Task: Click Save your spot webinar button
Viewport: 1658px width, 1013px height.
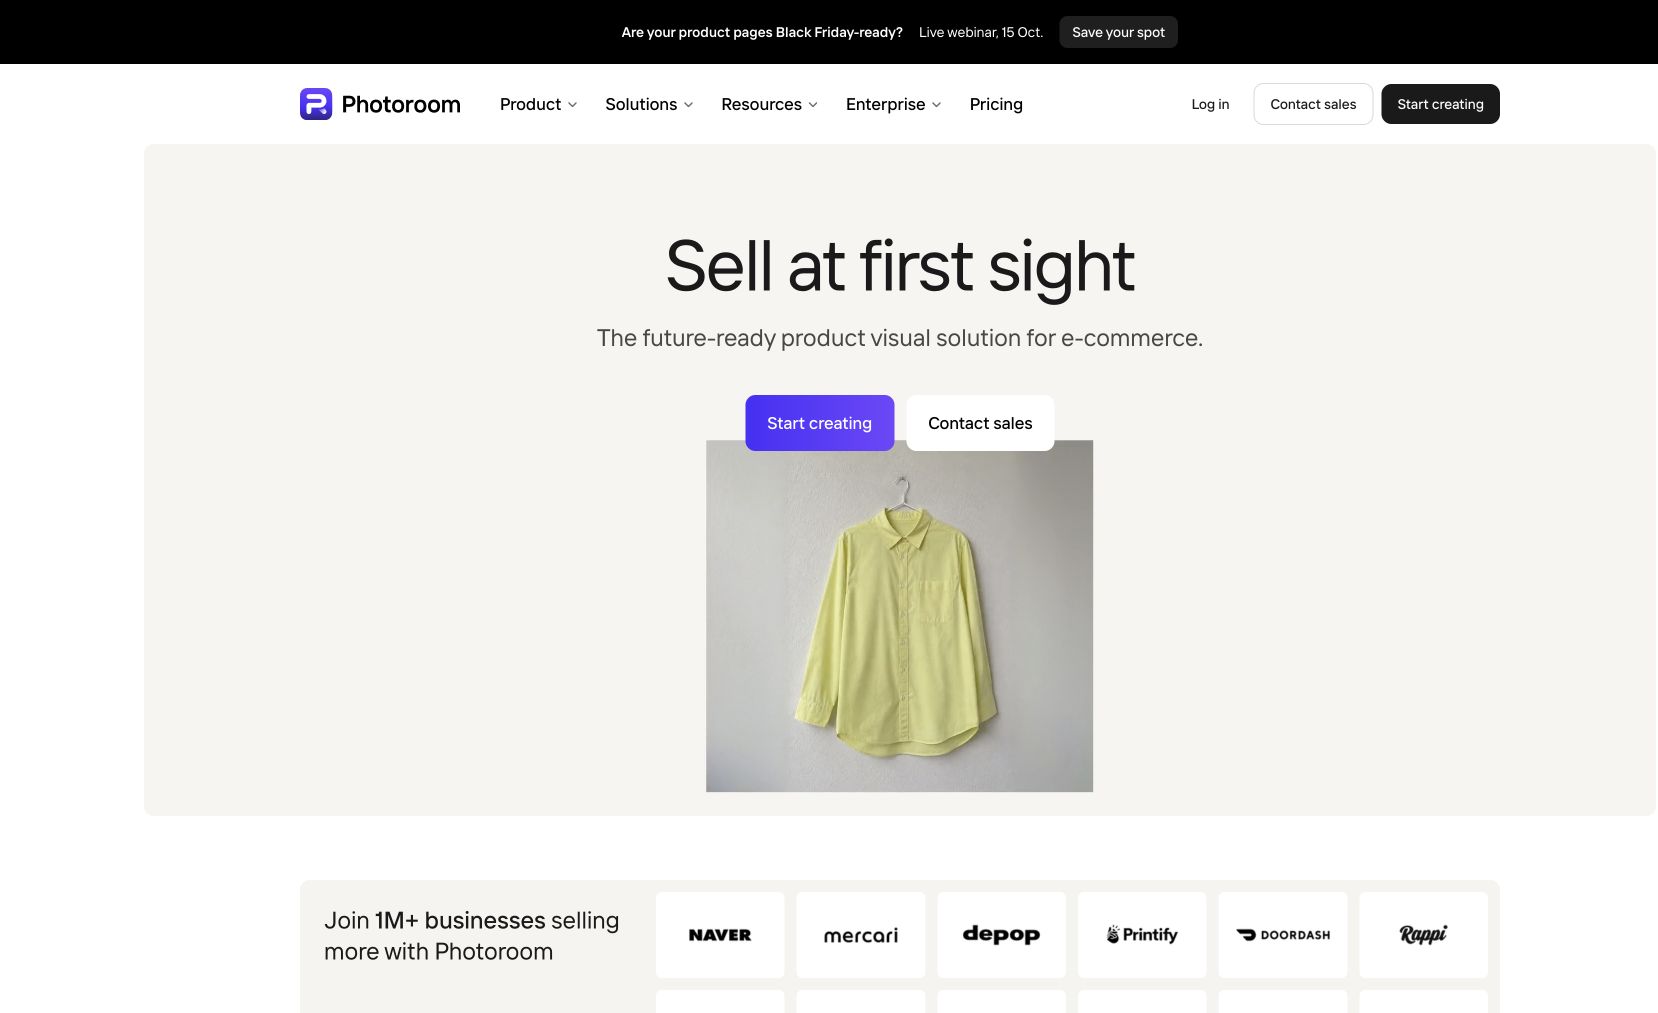Action: pos(1118,32)
